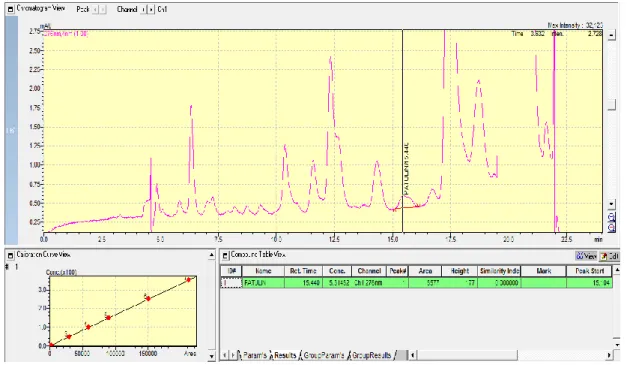Screen dimensions: 627x365
Task: Click chromatogram vertical scrollbar down arrow
Action: coord(611,204)
